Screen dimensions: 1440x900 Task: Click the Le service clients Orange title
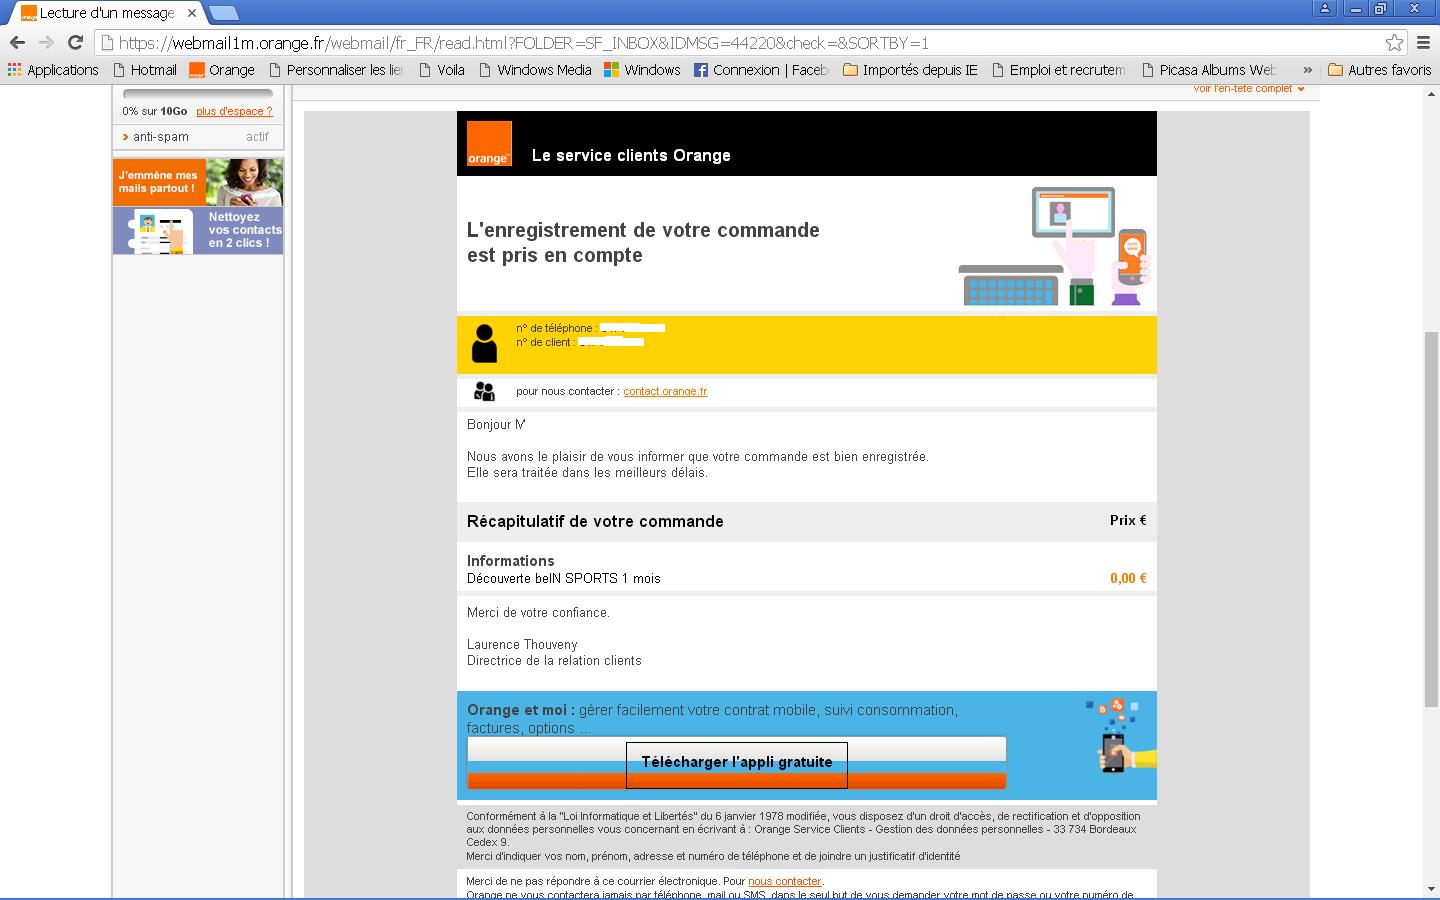(x=631, y=155)
